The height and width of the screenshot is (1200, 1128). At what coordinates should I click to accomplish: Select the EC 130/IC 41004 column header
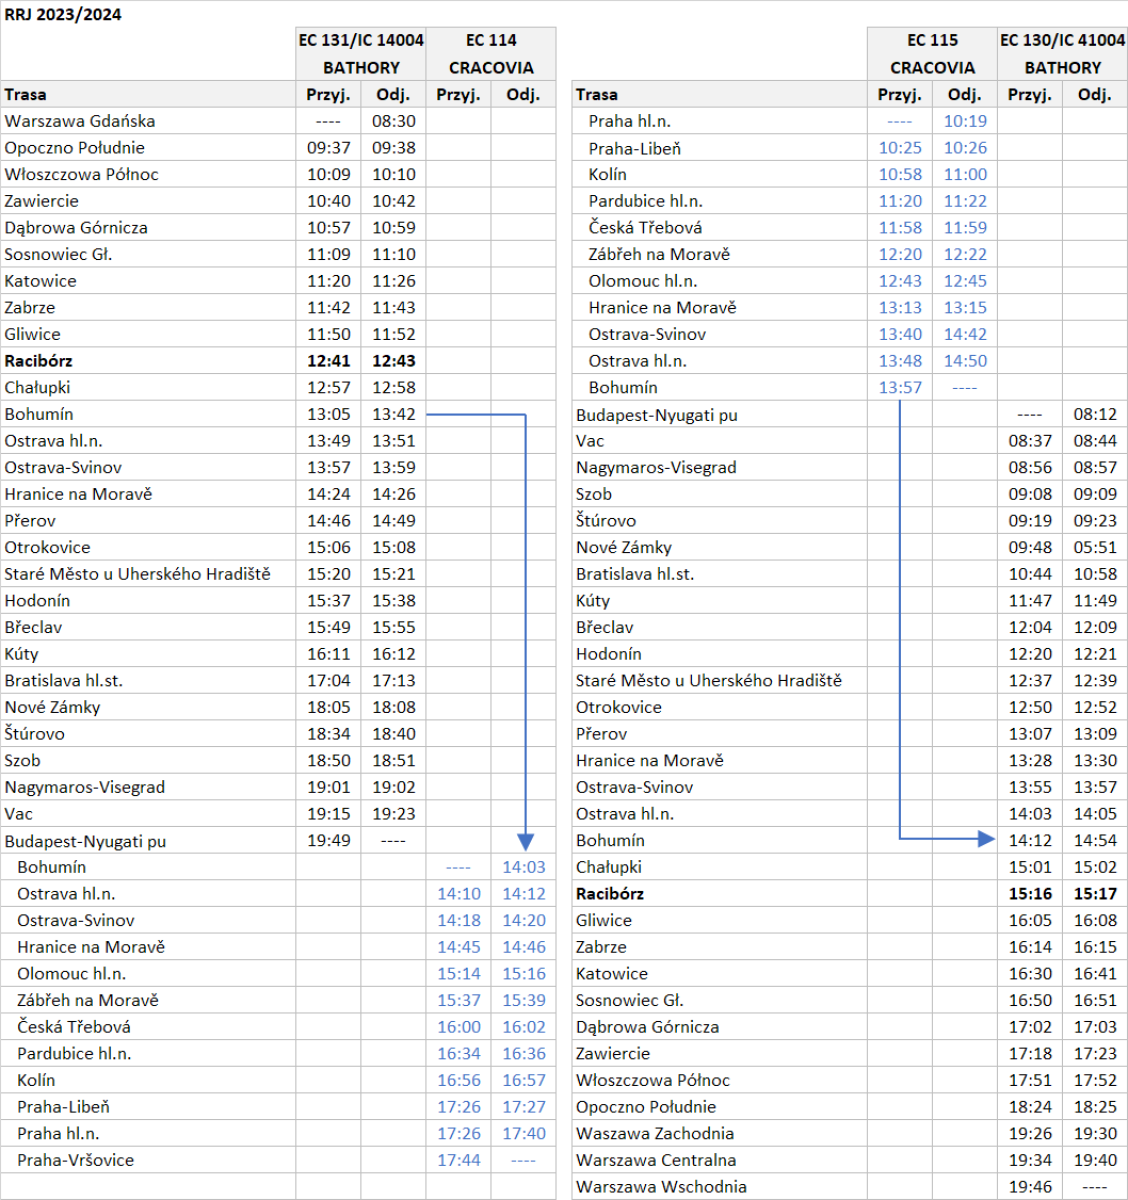[x=1062, y=40]
